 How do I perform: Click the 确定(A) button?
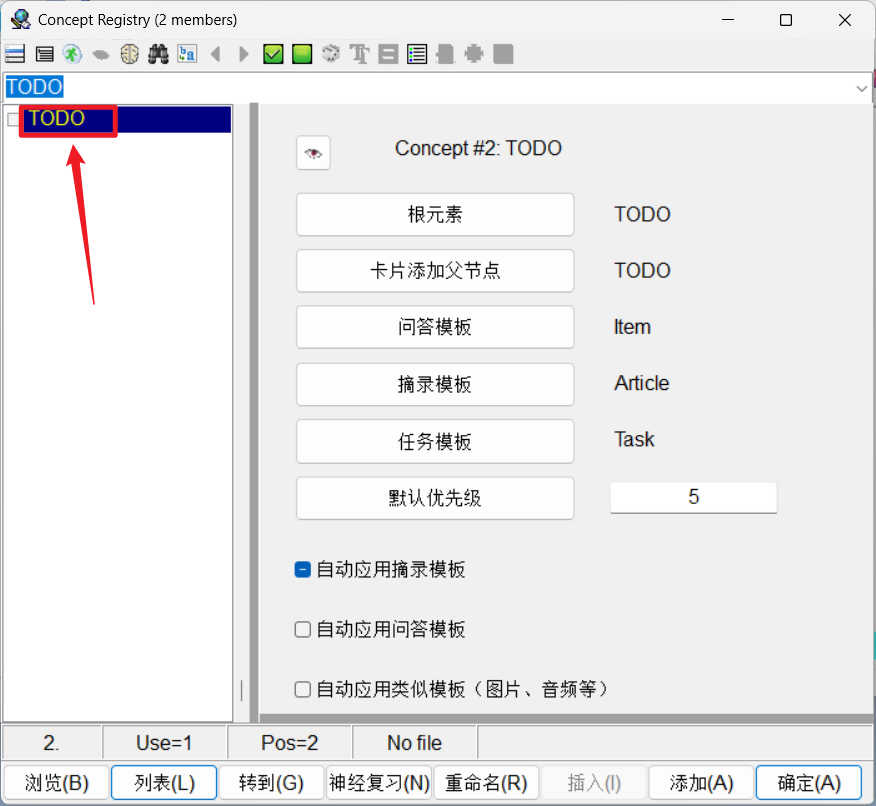click(809, 783)
